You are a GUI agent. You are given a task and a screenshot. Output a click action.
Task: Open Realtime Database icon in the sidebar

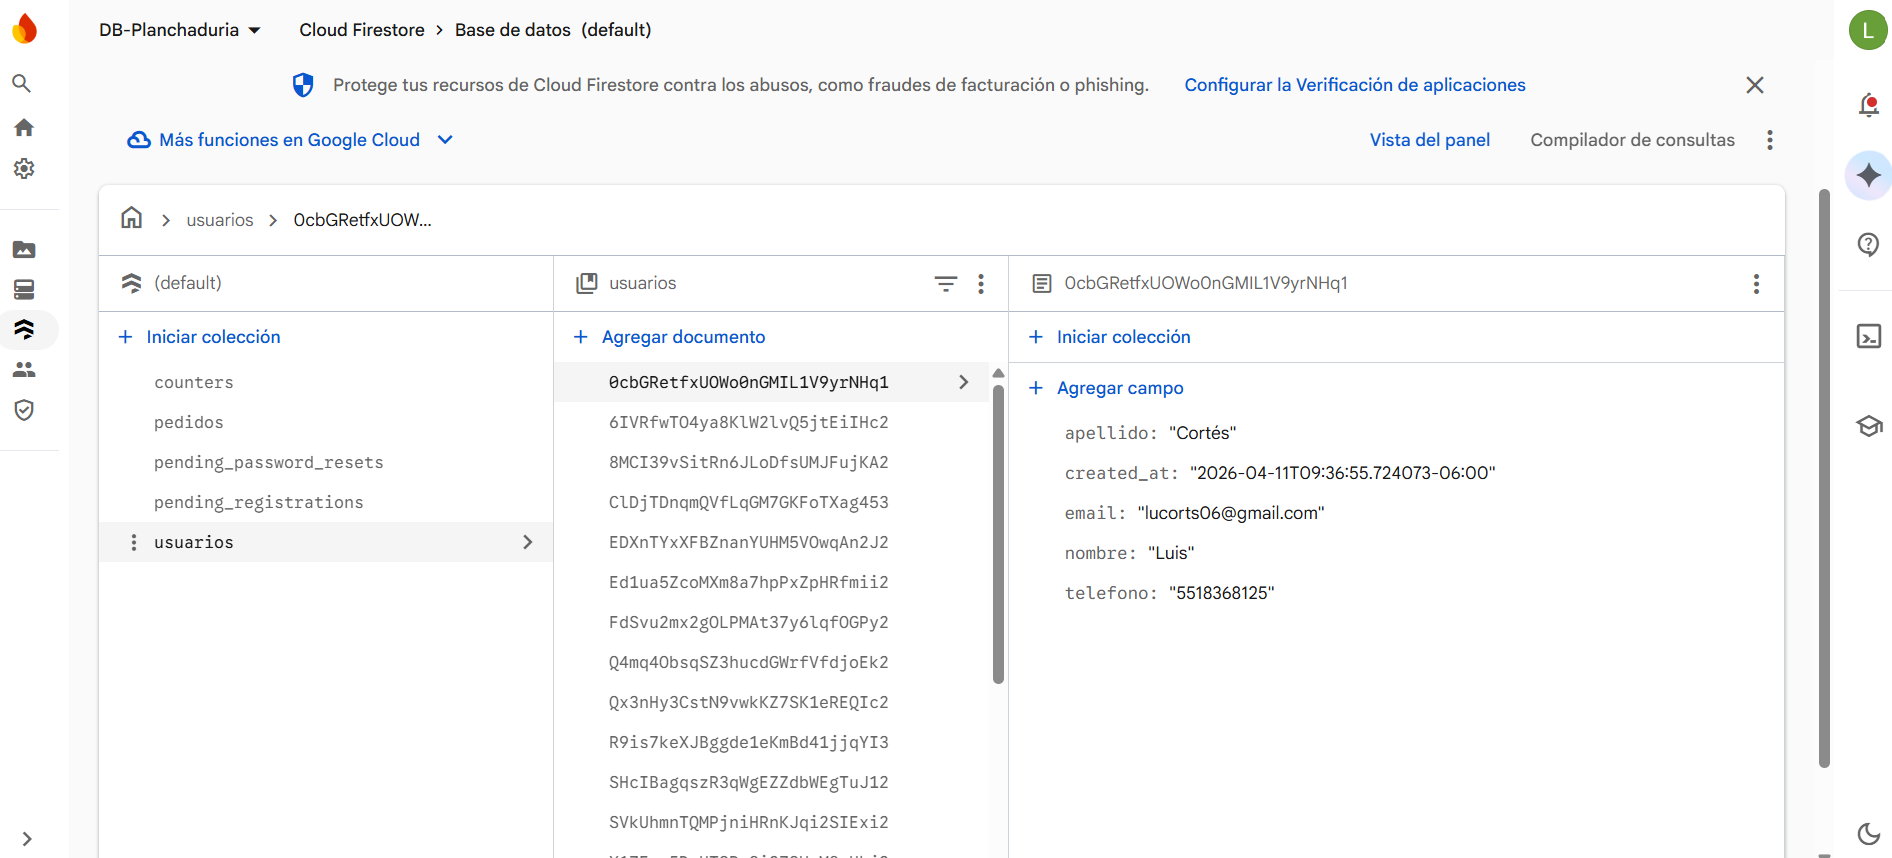click(24, 289)
